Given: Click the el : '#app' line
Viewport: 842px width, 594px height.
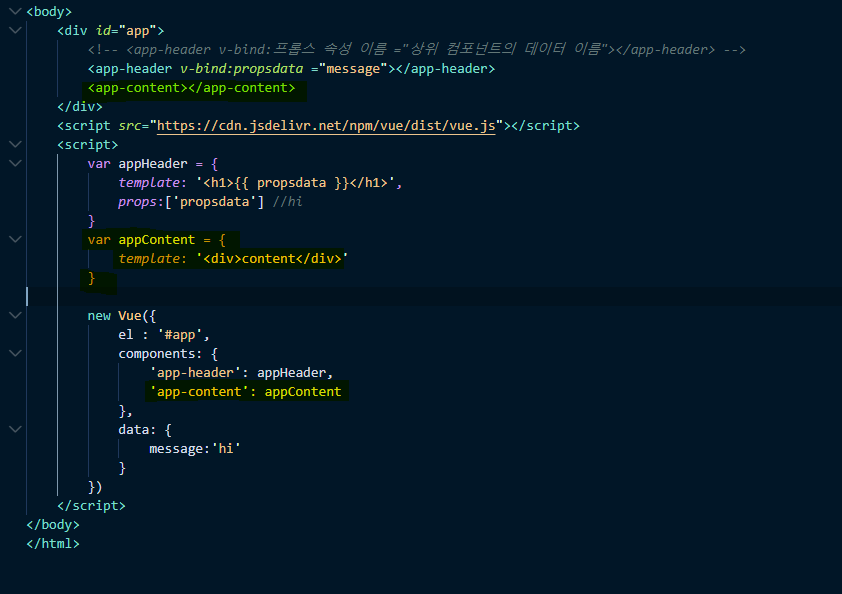Looking at the screenshot, I should 164,335.
